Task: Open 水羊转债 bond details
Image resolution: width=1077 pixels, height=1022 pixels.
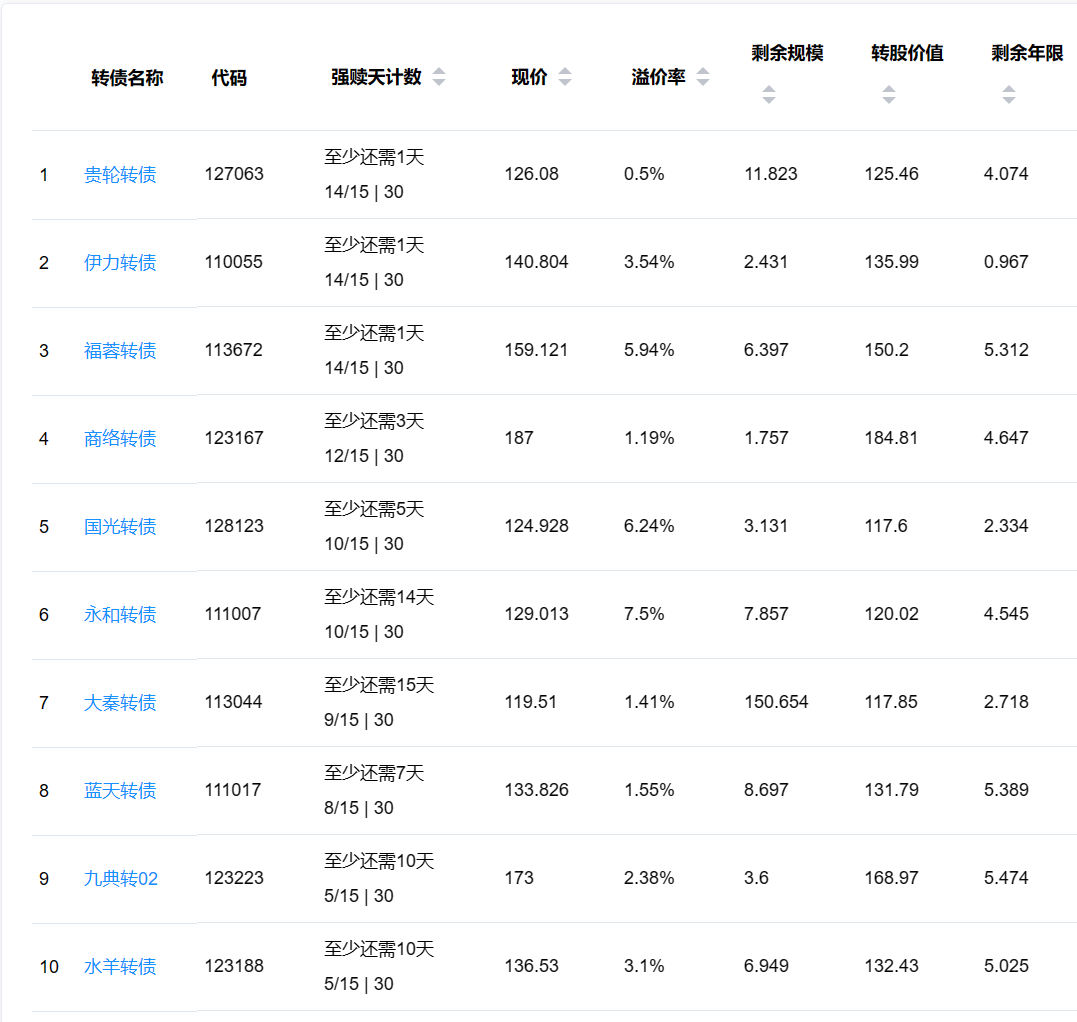Action: point(120,967)
